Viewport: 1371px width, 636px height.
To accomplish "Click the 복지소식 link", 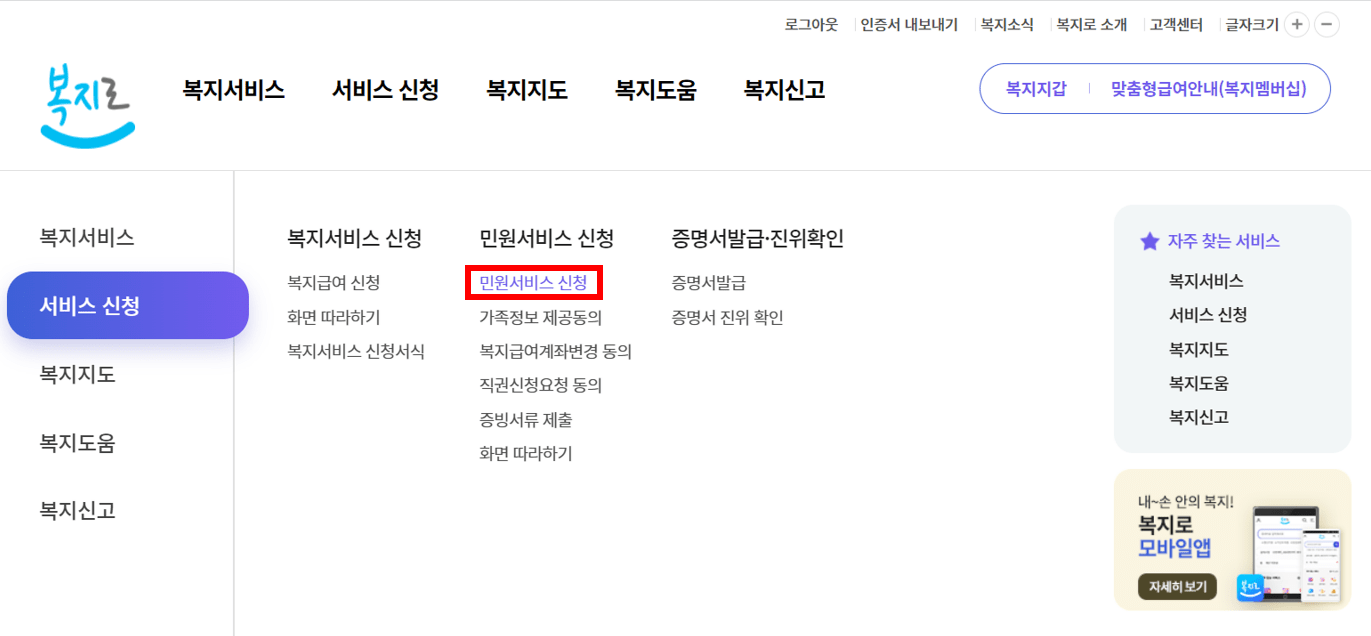I will tap(1007, 24).
